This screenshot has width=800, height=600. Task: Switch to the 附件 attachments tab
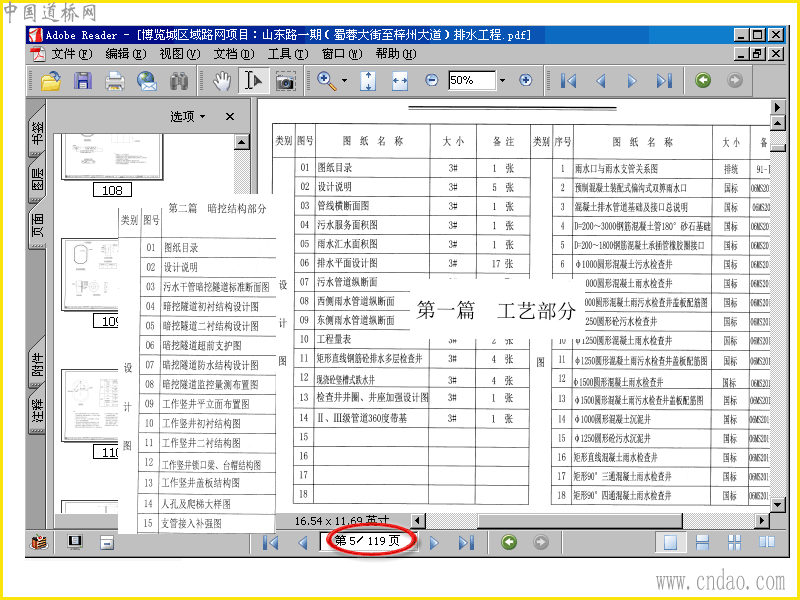pyautogui.click(x=37, y=365)
